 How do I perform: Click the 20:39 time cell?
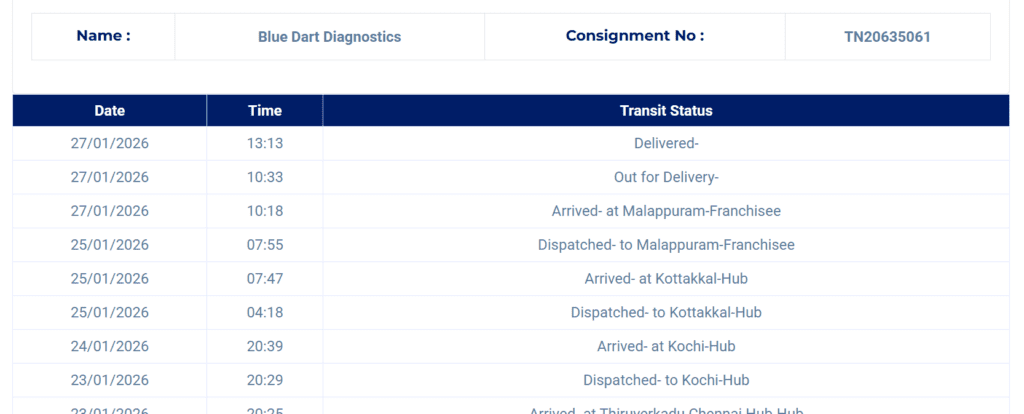265,347
